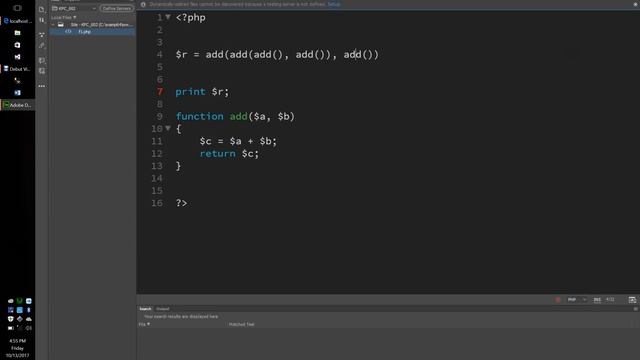Image resolution: width=640 pixels, height=360 pixels.
Task: Open the File Explorer taskbar icon
Action: point(17,33)
